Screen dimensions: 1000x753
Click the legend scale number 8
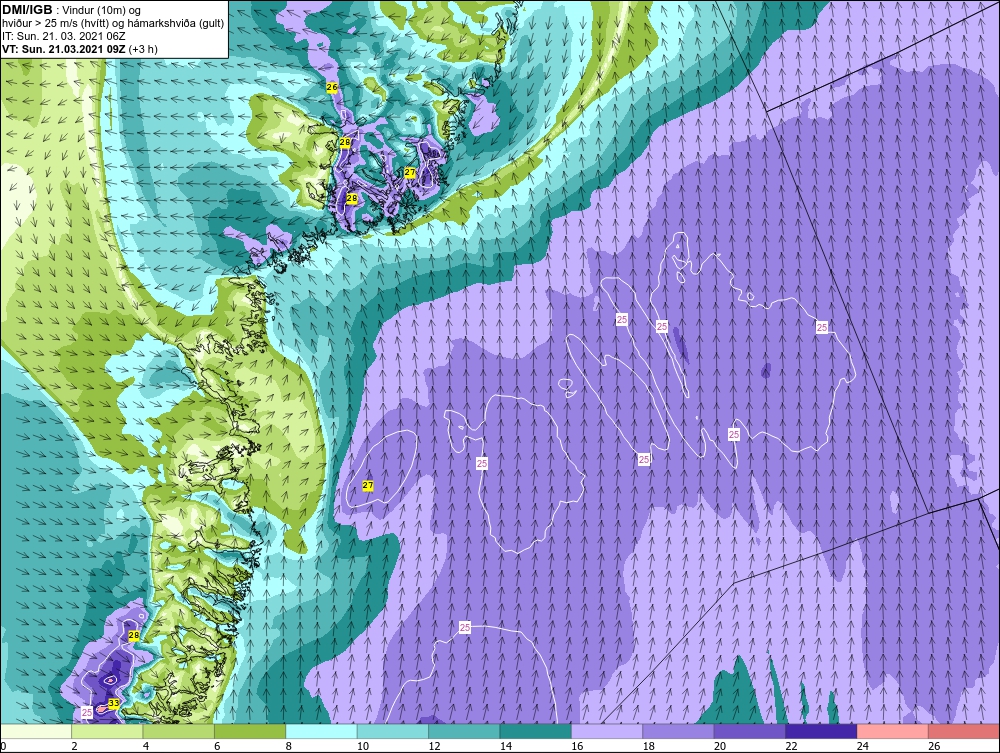pos(289,746)
